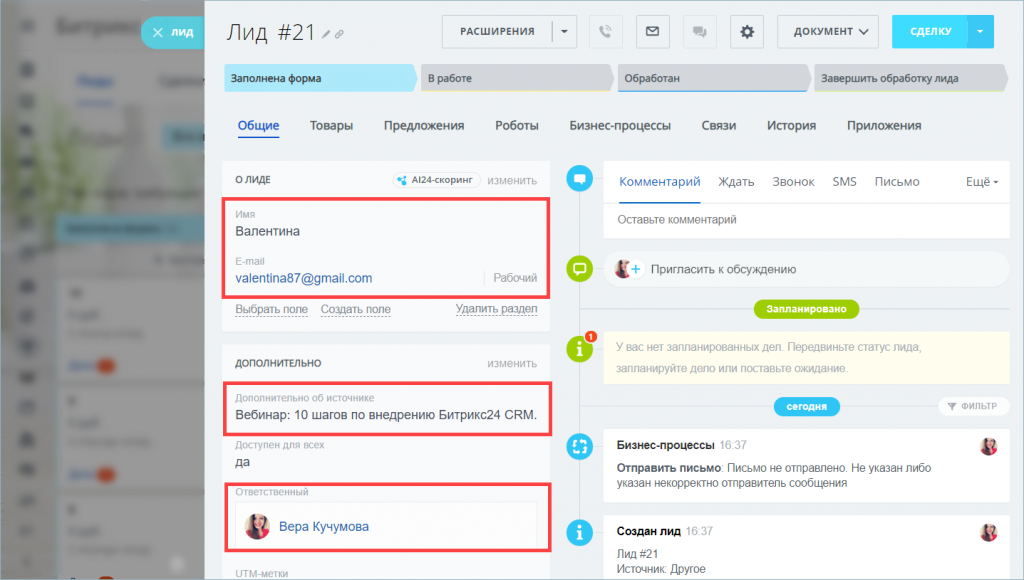Click the blue comment timeline icon

pyautogui.click(x=579, y=180)
